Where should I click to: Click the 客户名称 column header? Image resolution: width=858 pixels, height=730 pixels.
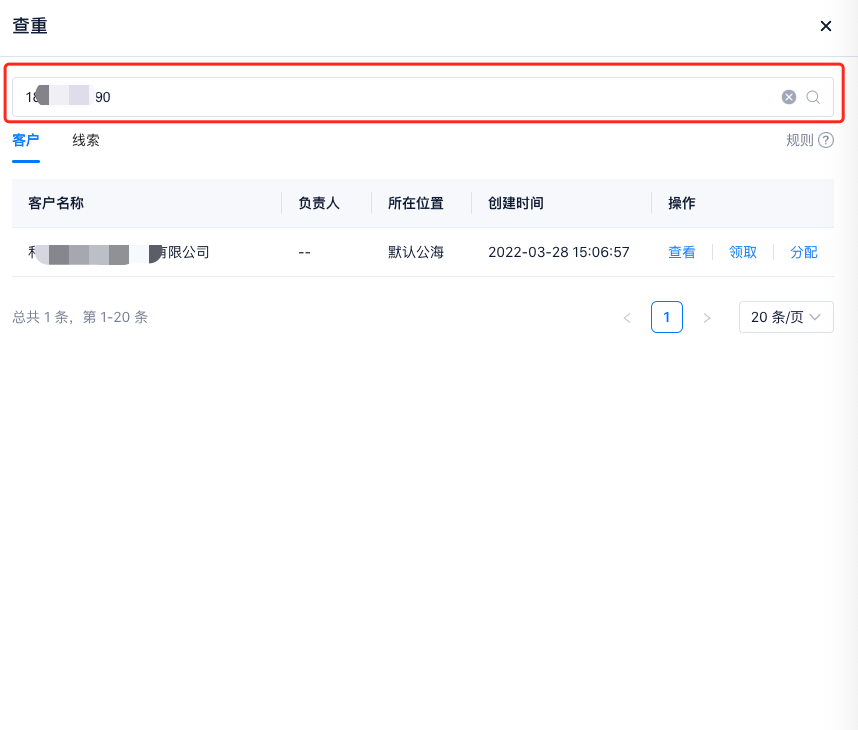(x=56, y=203)
